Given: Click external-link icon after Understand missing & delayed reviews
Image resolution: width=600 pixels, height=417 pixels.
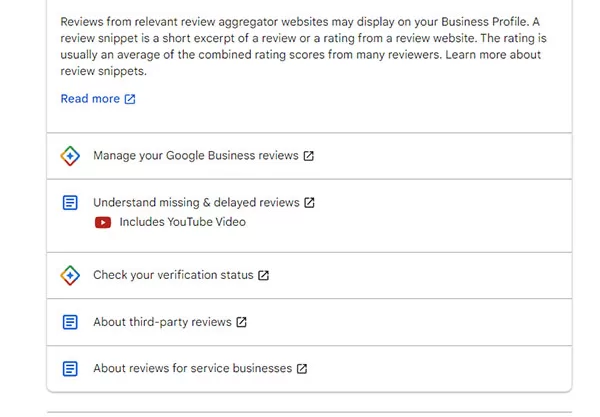Looking at the screenshot, I should 309,203.
